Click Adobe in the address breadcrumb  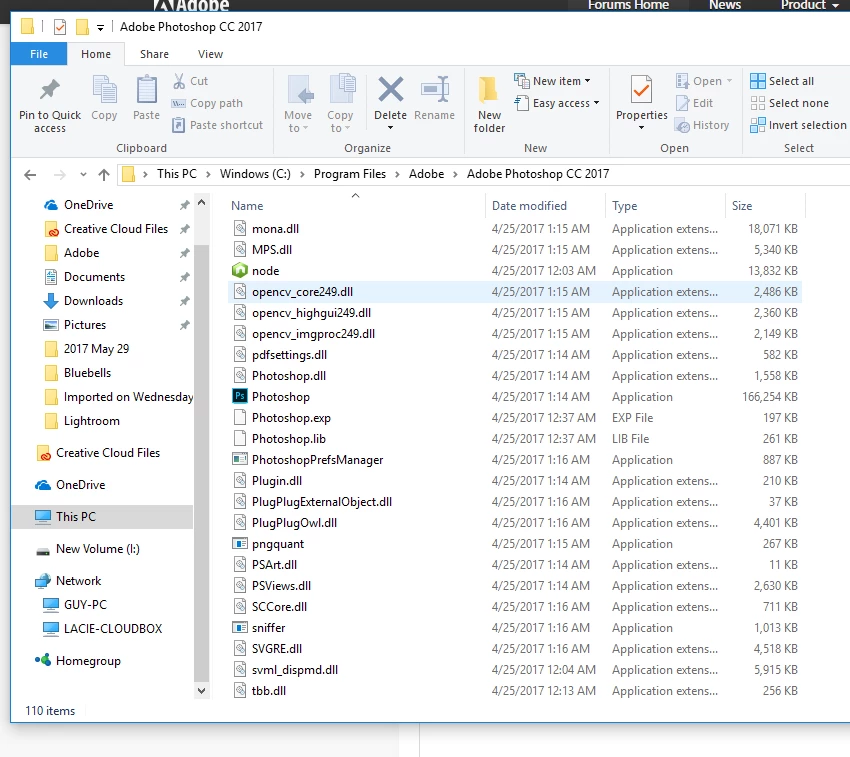pos(426,174)
